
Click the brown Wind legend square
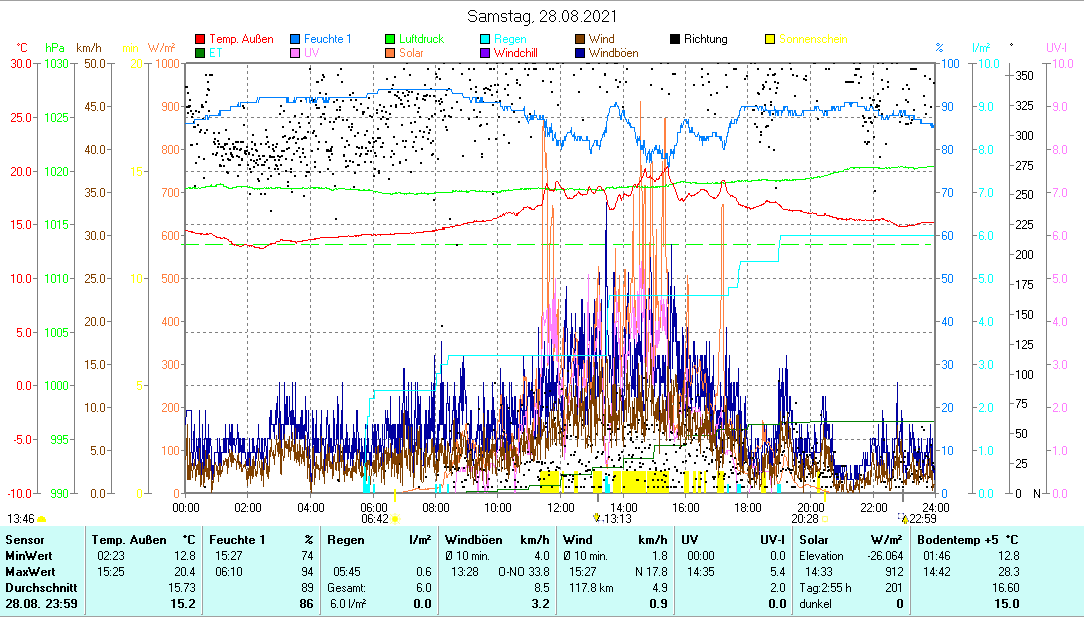point(581,40)
